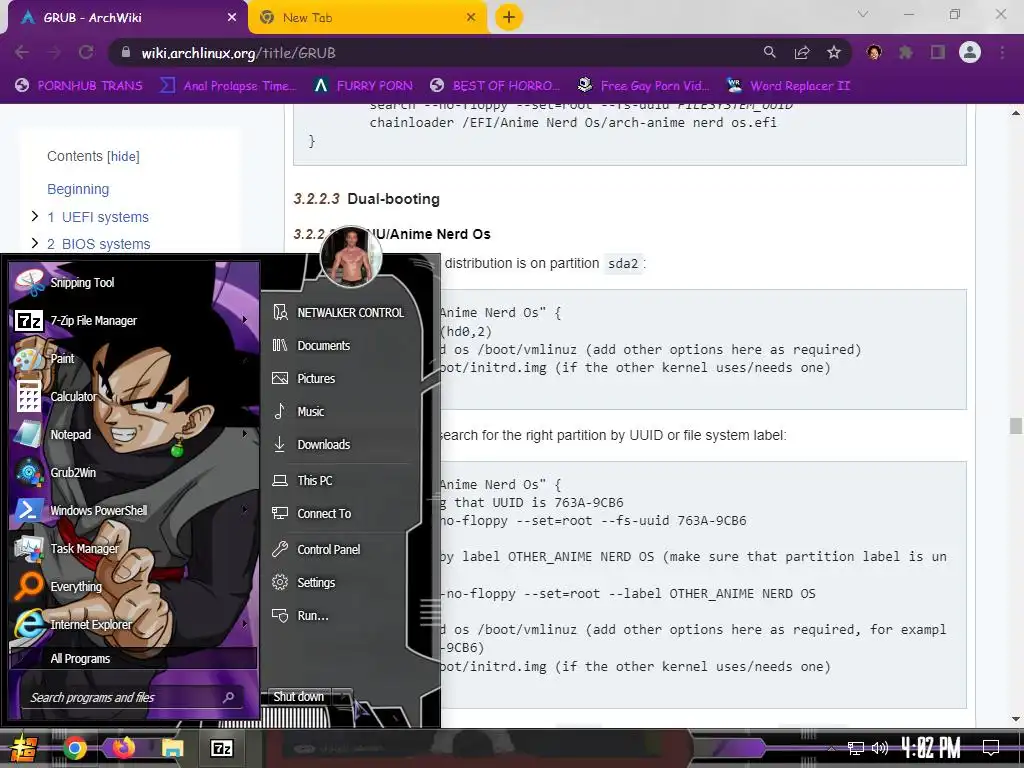
Task: Click the start menu search magnifier icon
Action: [x=229, y=697]
